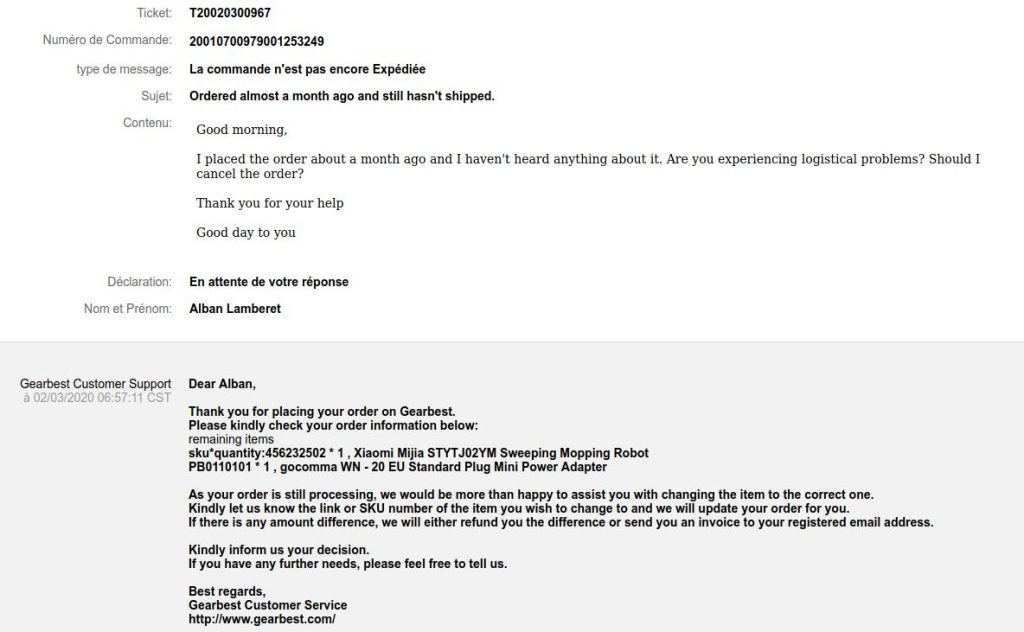Click the 'Gearbest Customer Support' sender name
Viewport: 1024px width, 632px height.
point(95,384)
